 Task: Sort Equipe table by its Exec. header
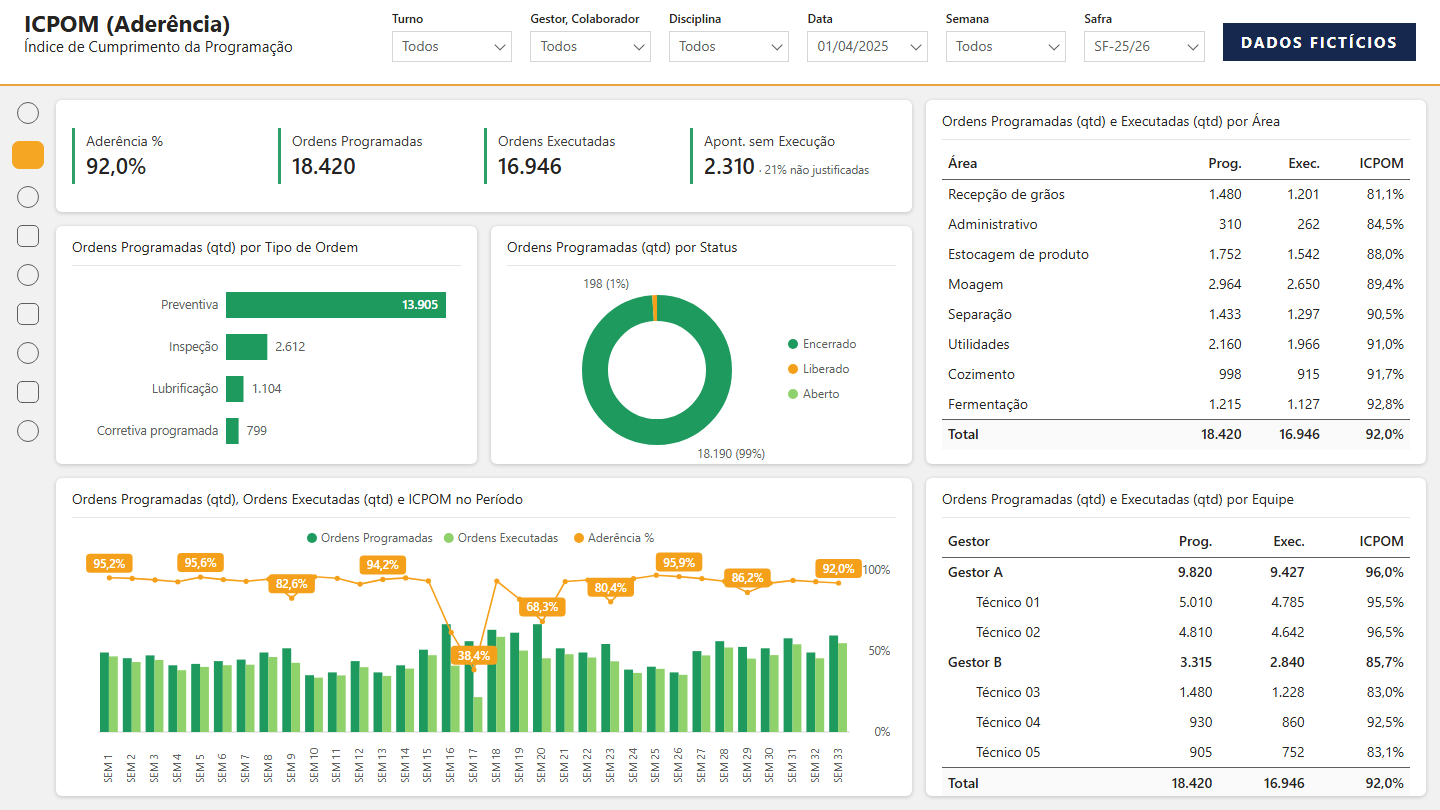tap(1289, 541)
